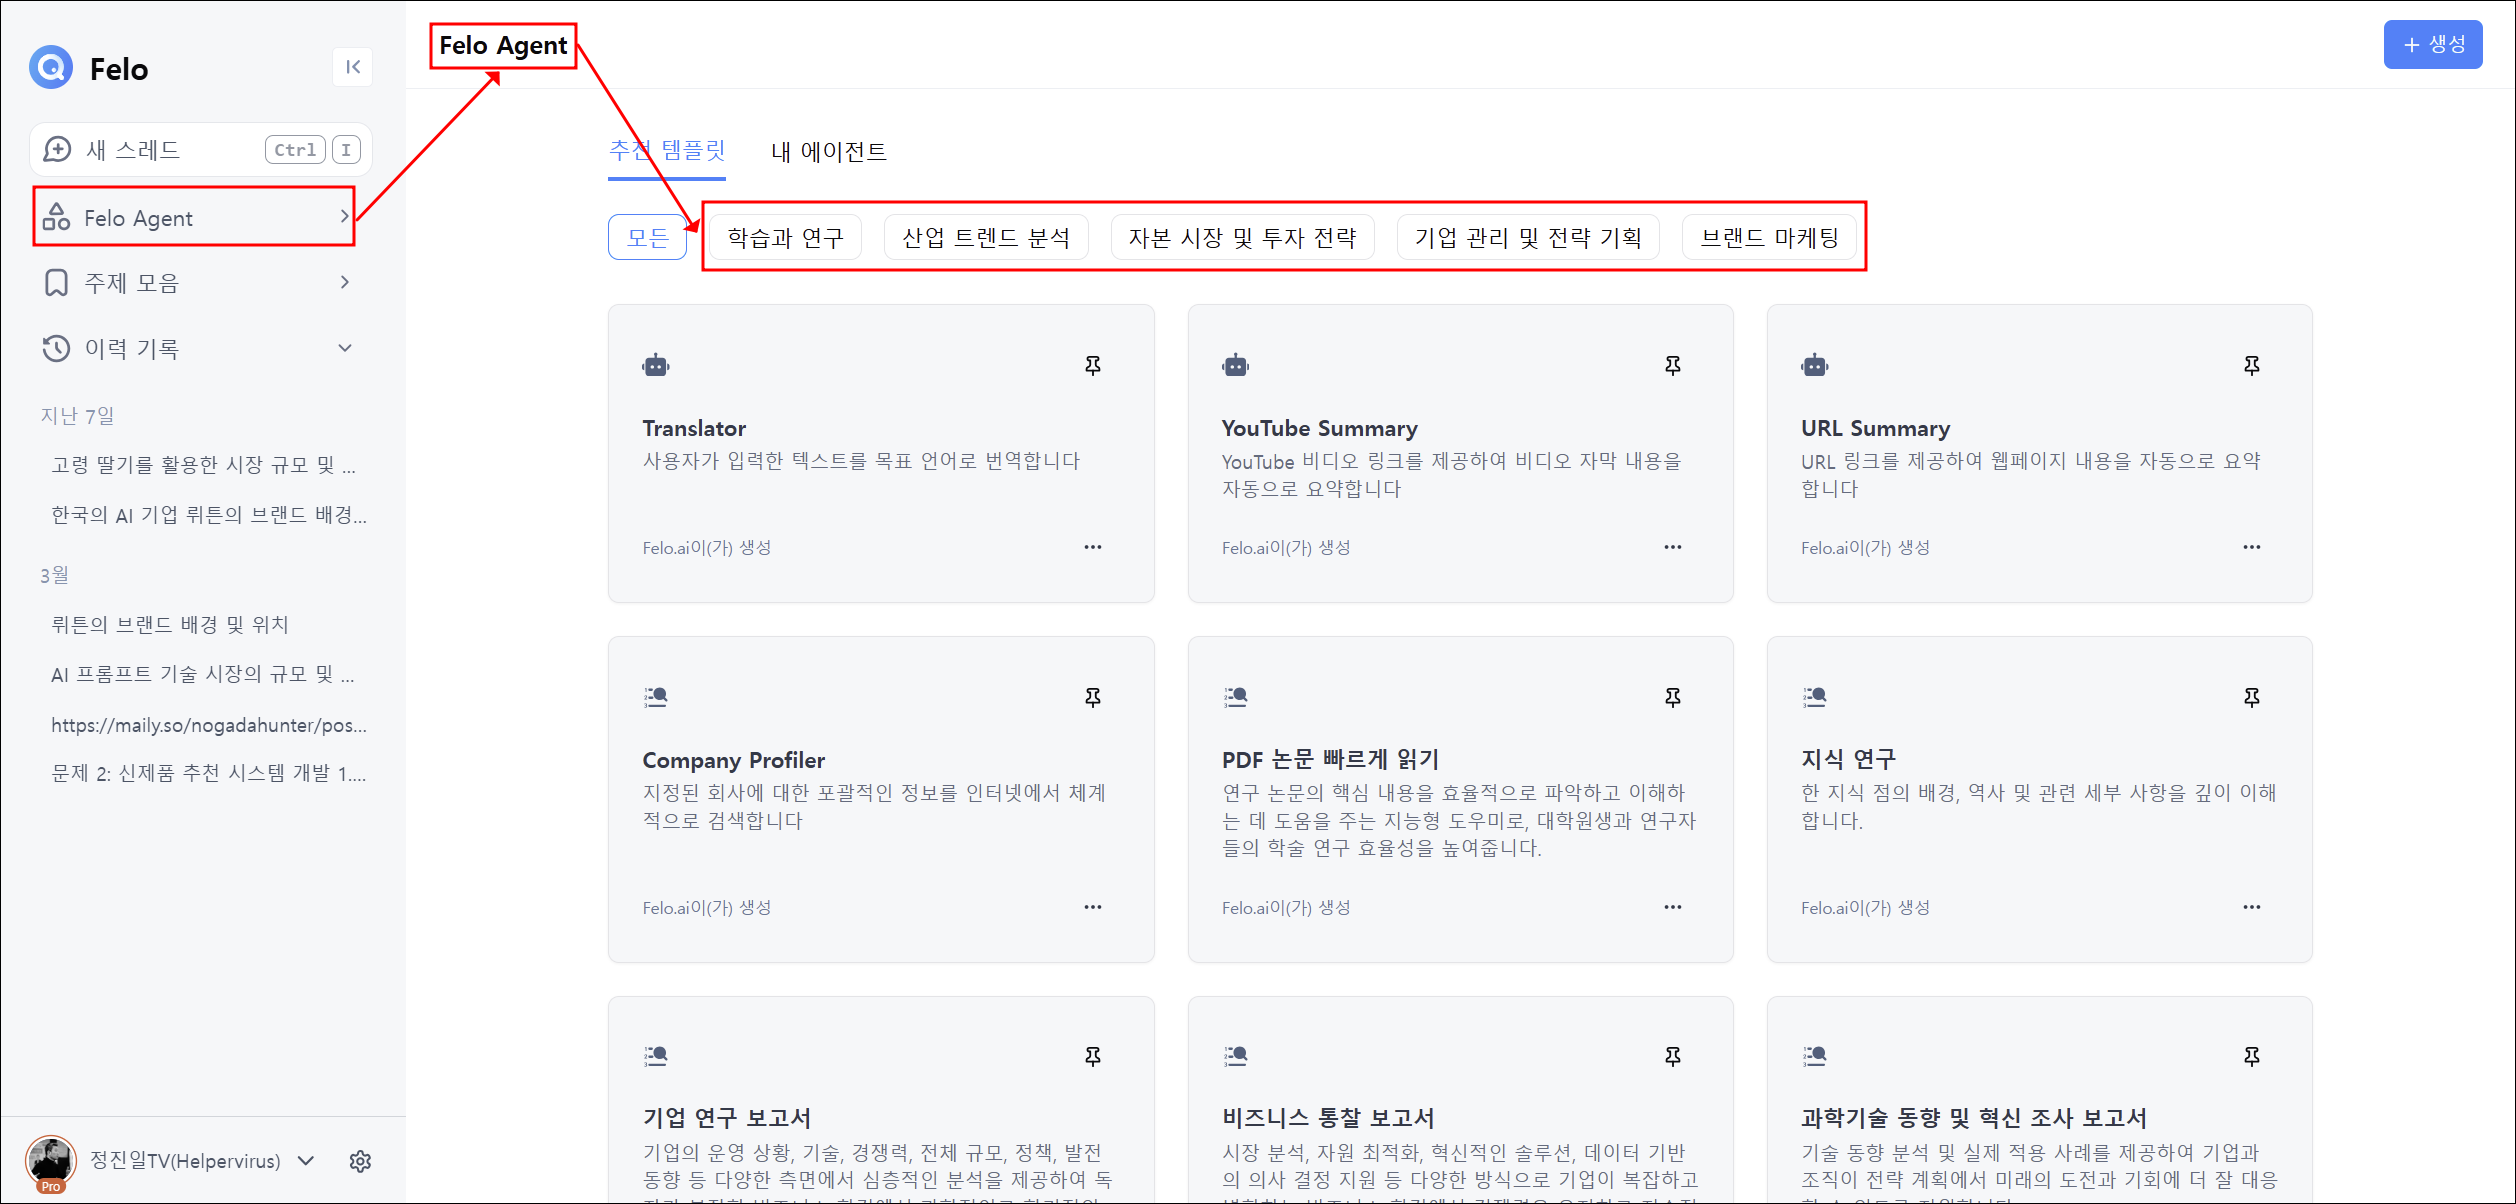Filter by 브랜드 마케팅 category
Viewport: 2516px width, 1204px height.
(1770, 238)
